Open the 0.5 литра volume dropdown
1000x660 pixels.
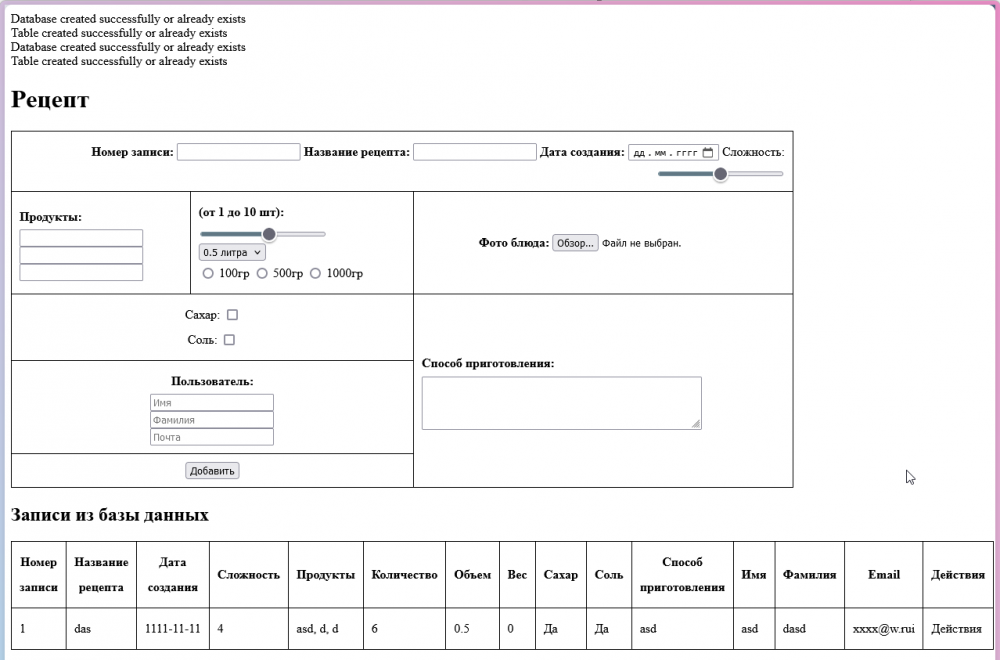coord(232,253)
